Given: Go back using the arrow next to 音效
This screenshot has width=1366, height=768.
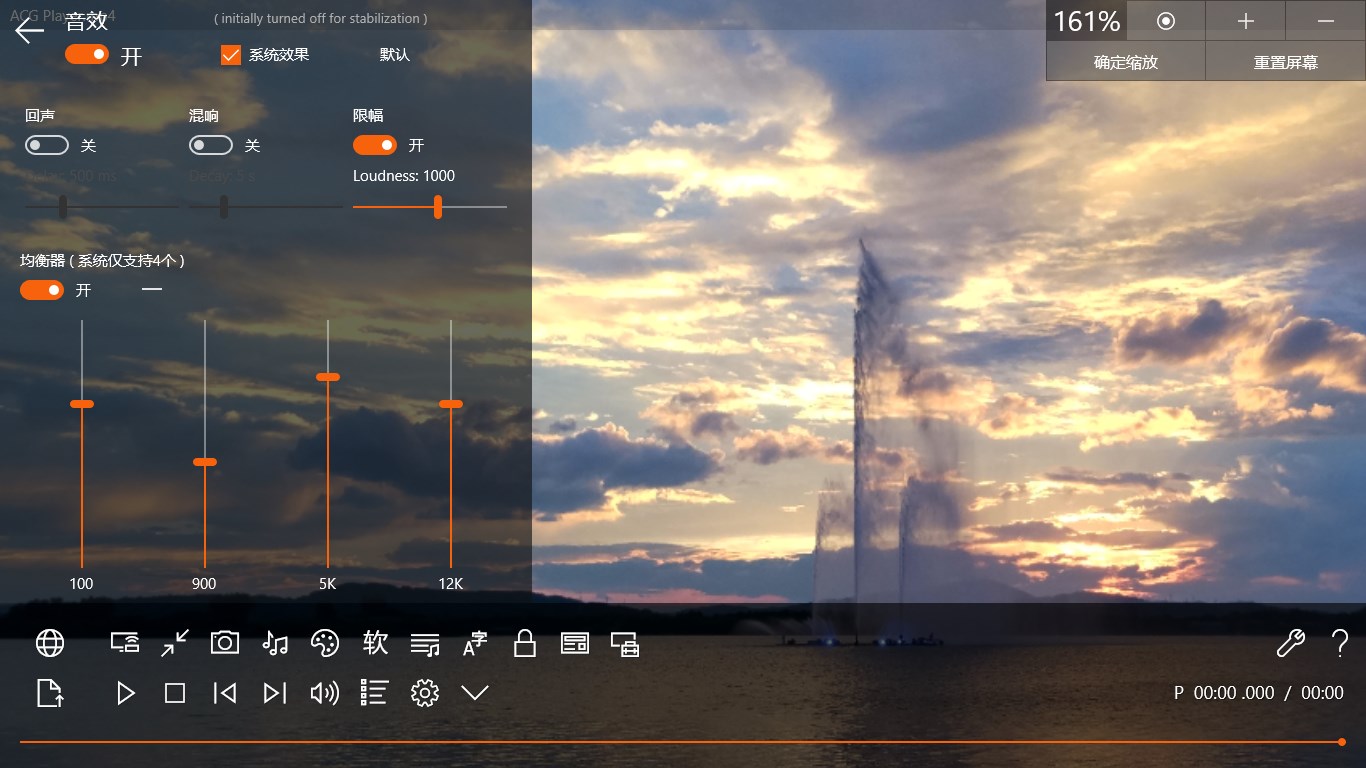Looking at the screenshot, I should (30, 30).
